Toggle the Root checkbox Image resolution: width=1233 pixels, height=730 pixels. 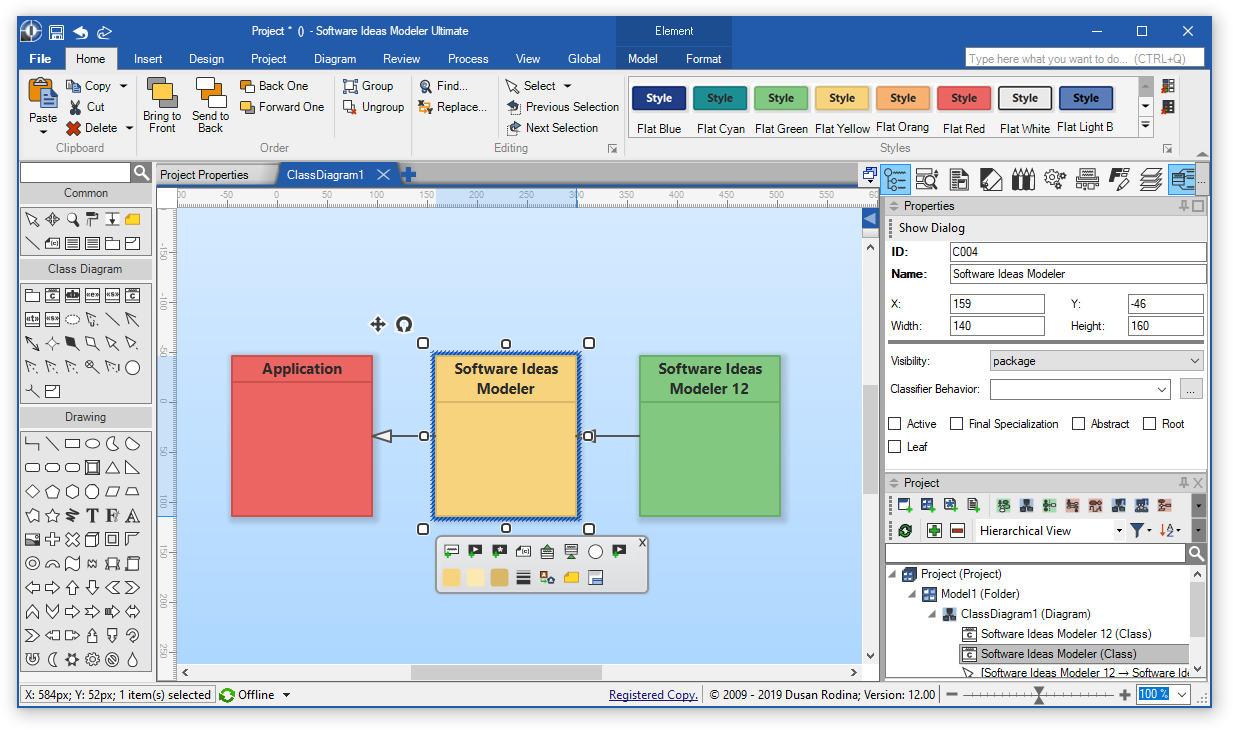1149,424
